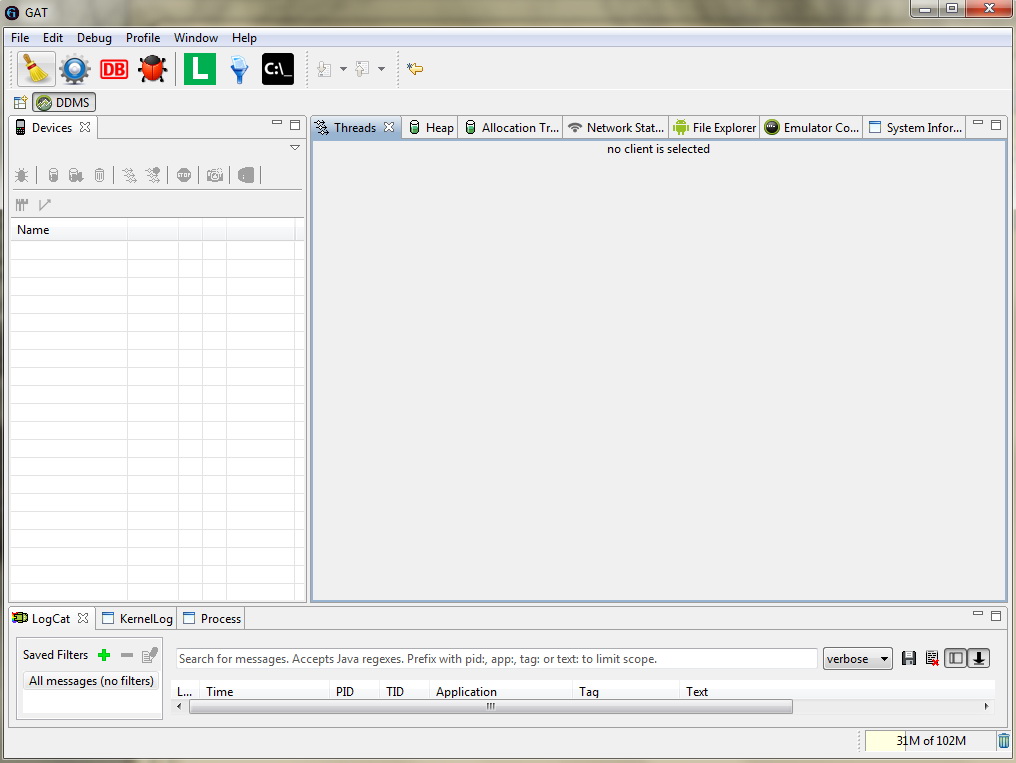Click the broom clean-up toolbar icon
The height and width of the screenshot is (763, 1016).
(x=36, y=69)
